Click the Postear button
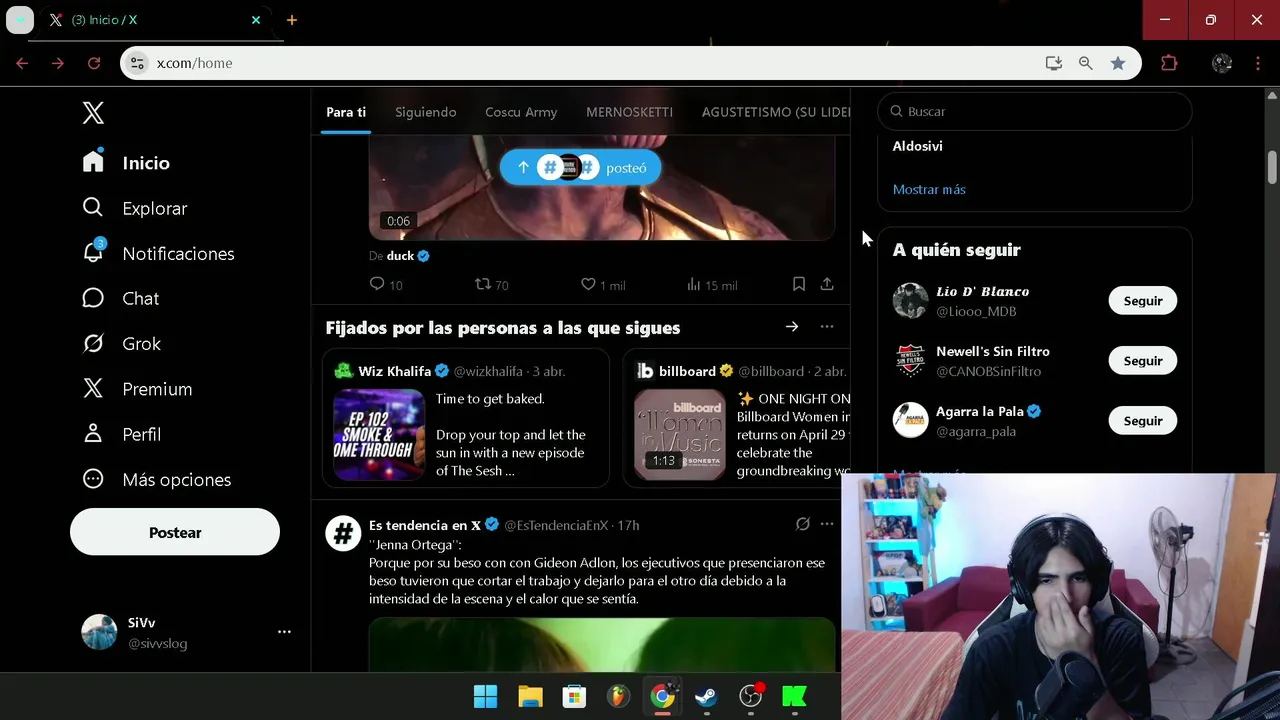This screenshot has width=1280, height=720. 175,532
